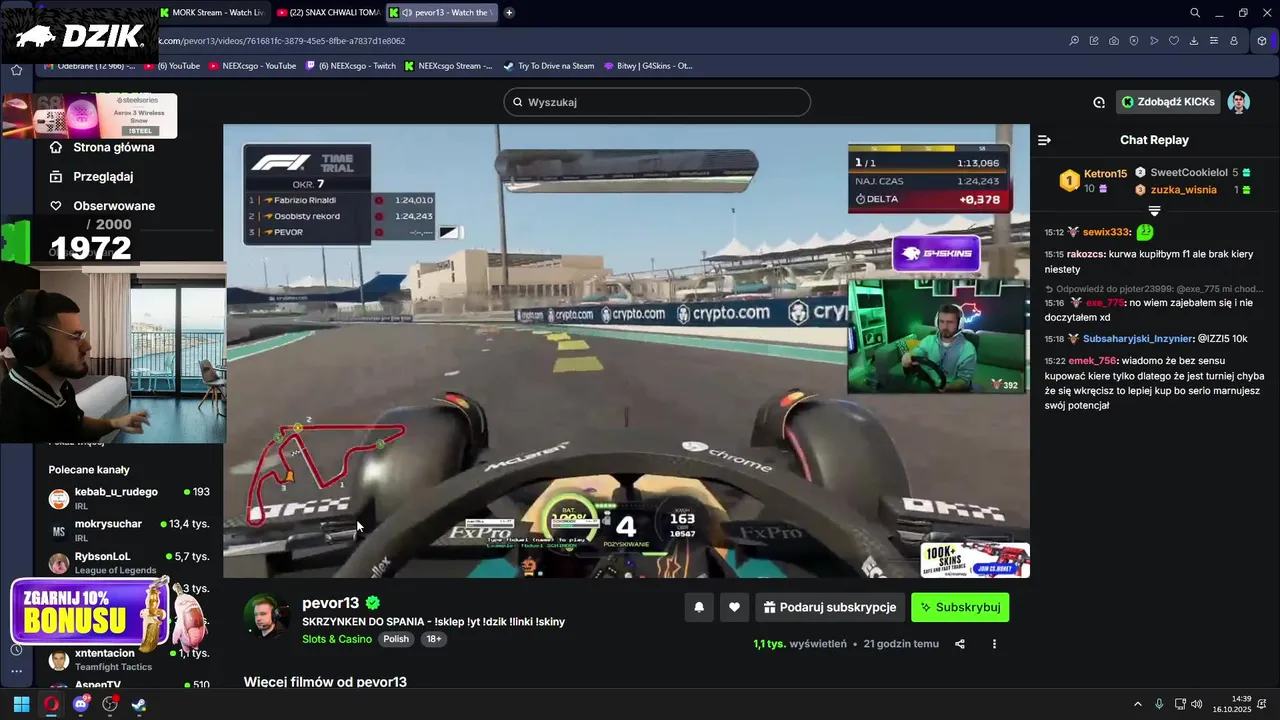This screenshot has width=1280, height=720.
Task: Click the address bar URL
Action: pos(282,41)
